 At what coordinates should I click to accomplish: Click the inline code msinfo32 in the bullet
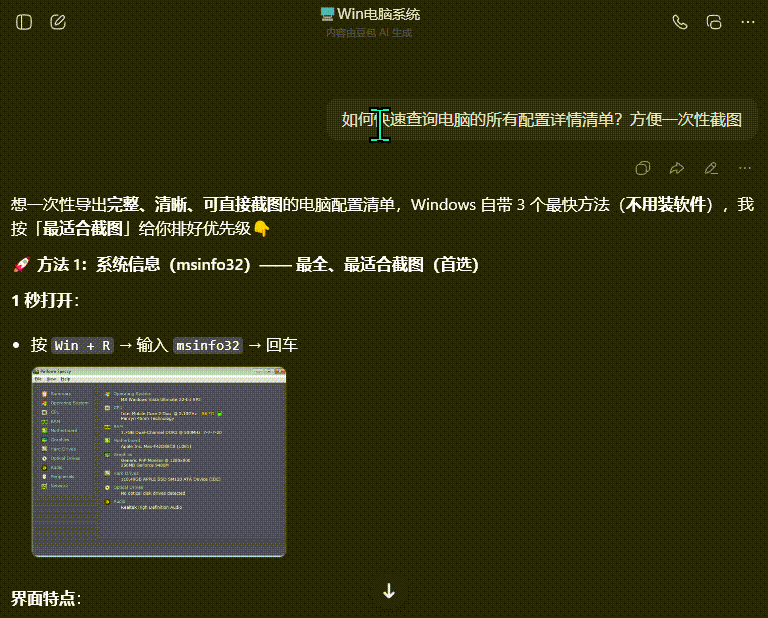coord(208,345)
